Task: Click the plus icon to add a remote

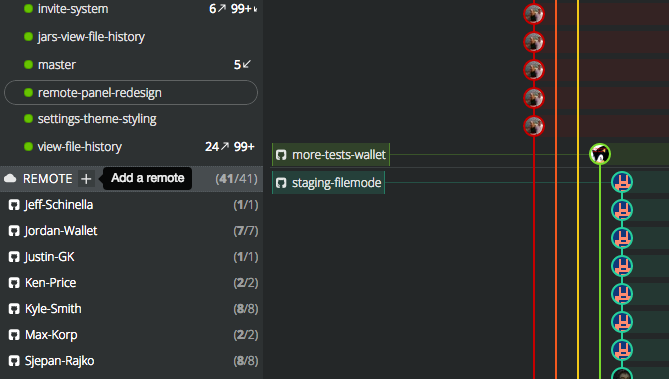Action: coord(86,178)
